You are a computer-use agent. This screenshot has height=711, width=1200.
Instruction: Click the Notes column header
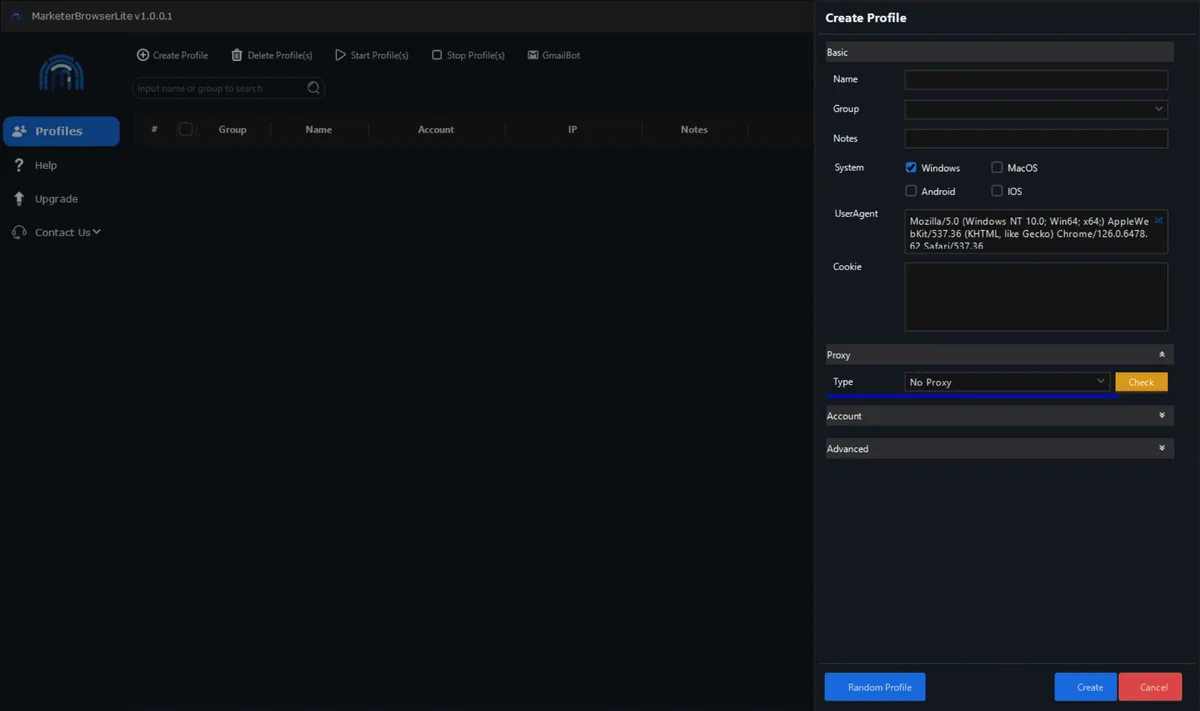click(x=694, y=129)
